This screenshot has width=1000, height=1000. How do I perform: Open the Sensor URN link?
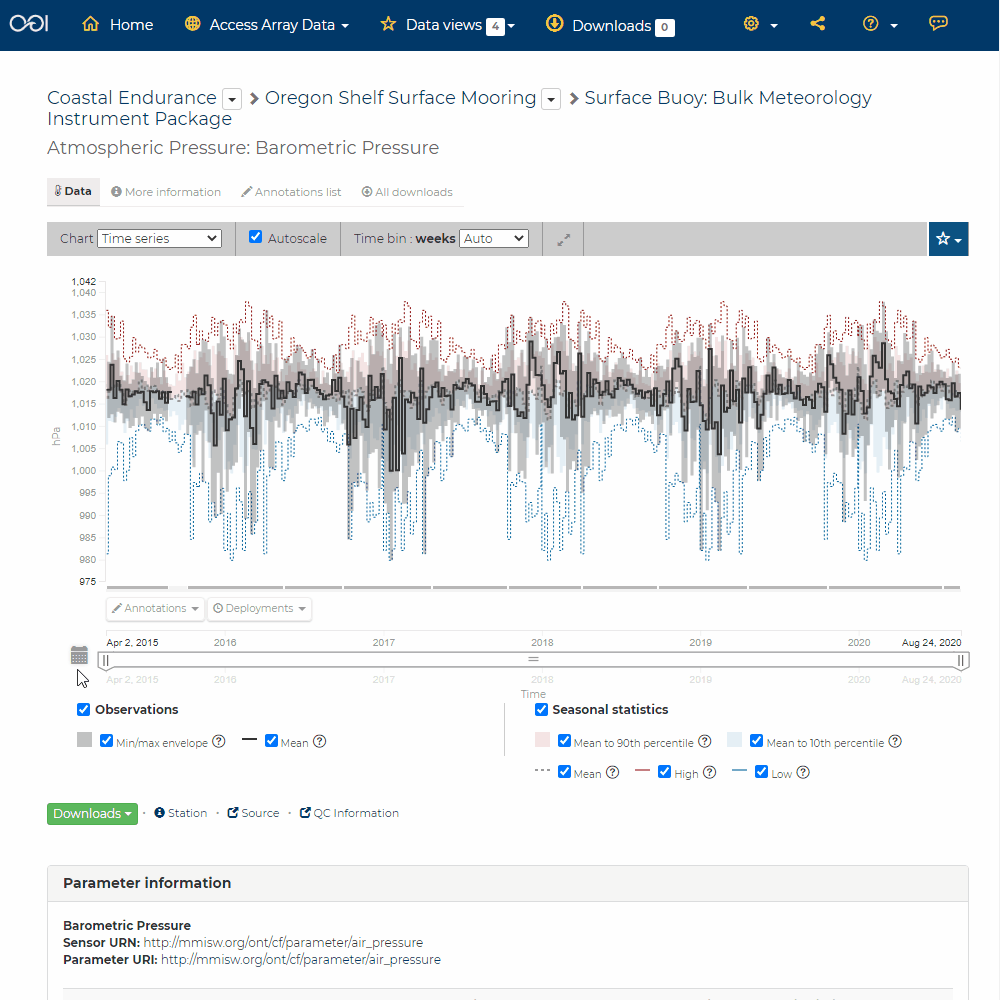click(284, 942)
